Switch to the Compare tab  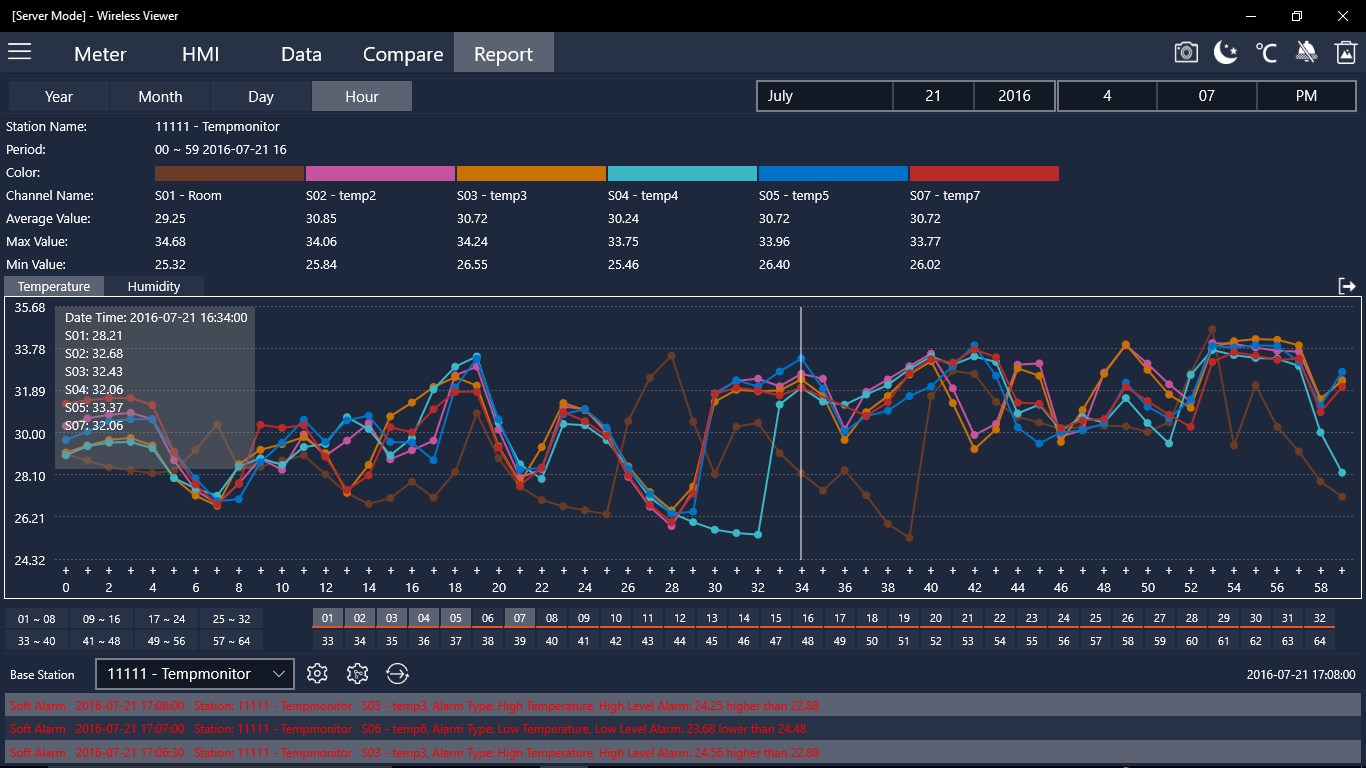(x=403, y=54)
